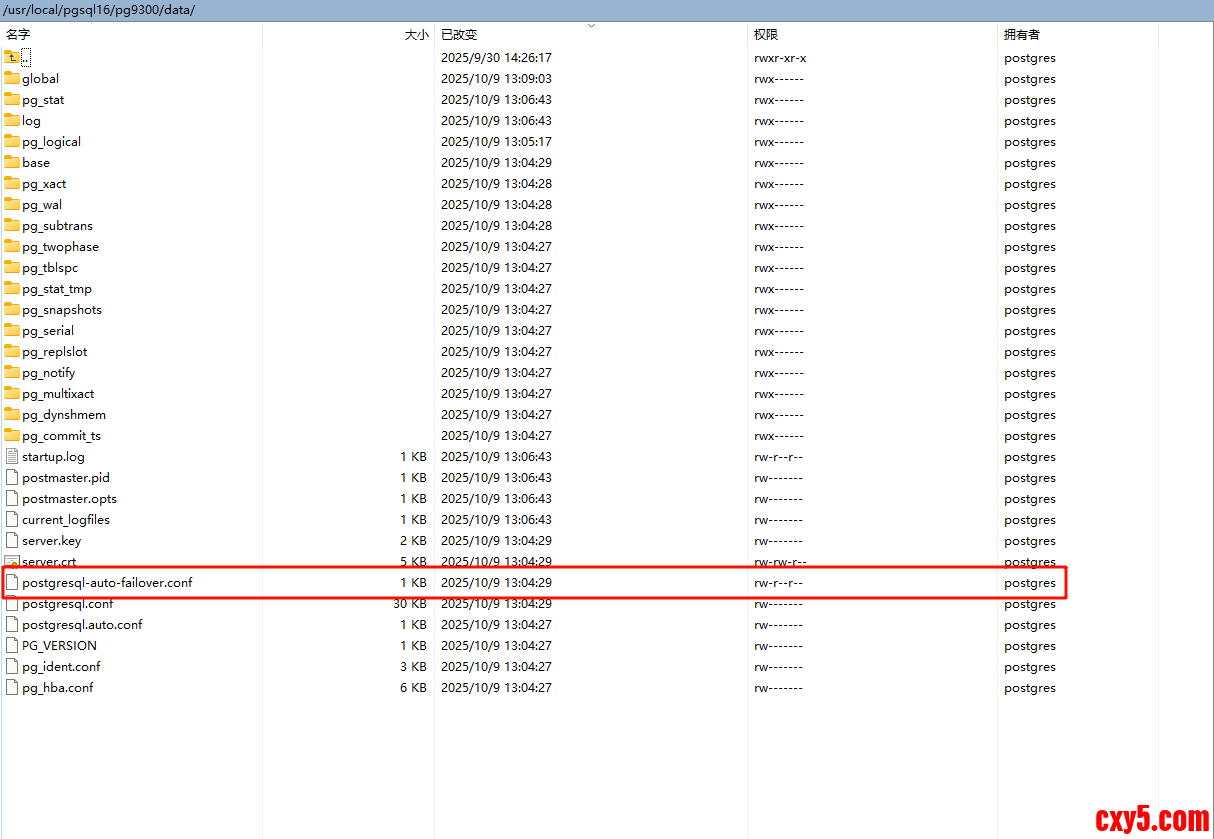
Task: Select the startup.log text file icon
Action: point(12,456)
